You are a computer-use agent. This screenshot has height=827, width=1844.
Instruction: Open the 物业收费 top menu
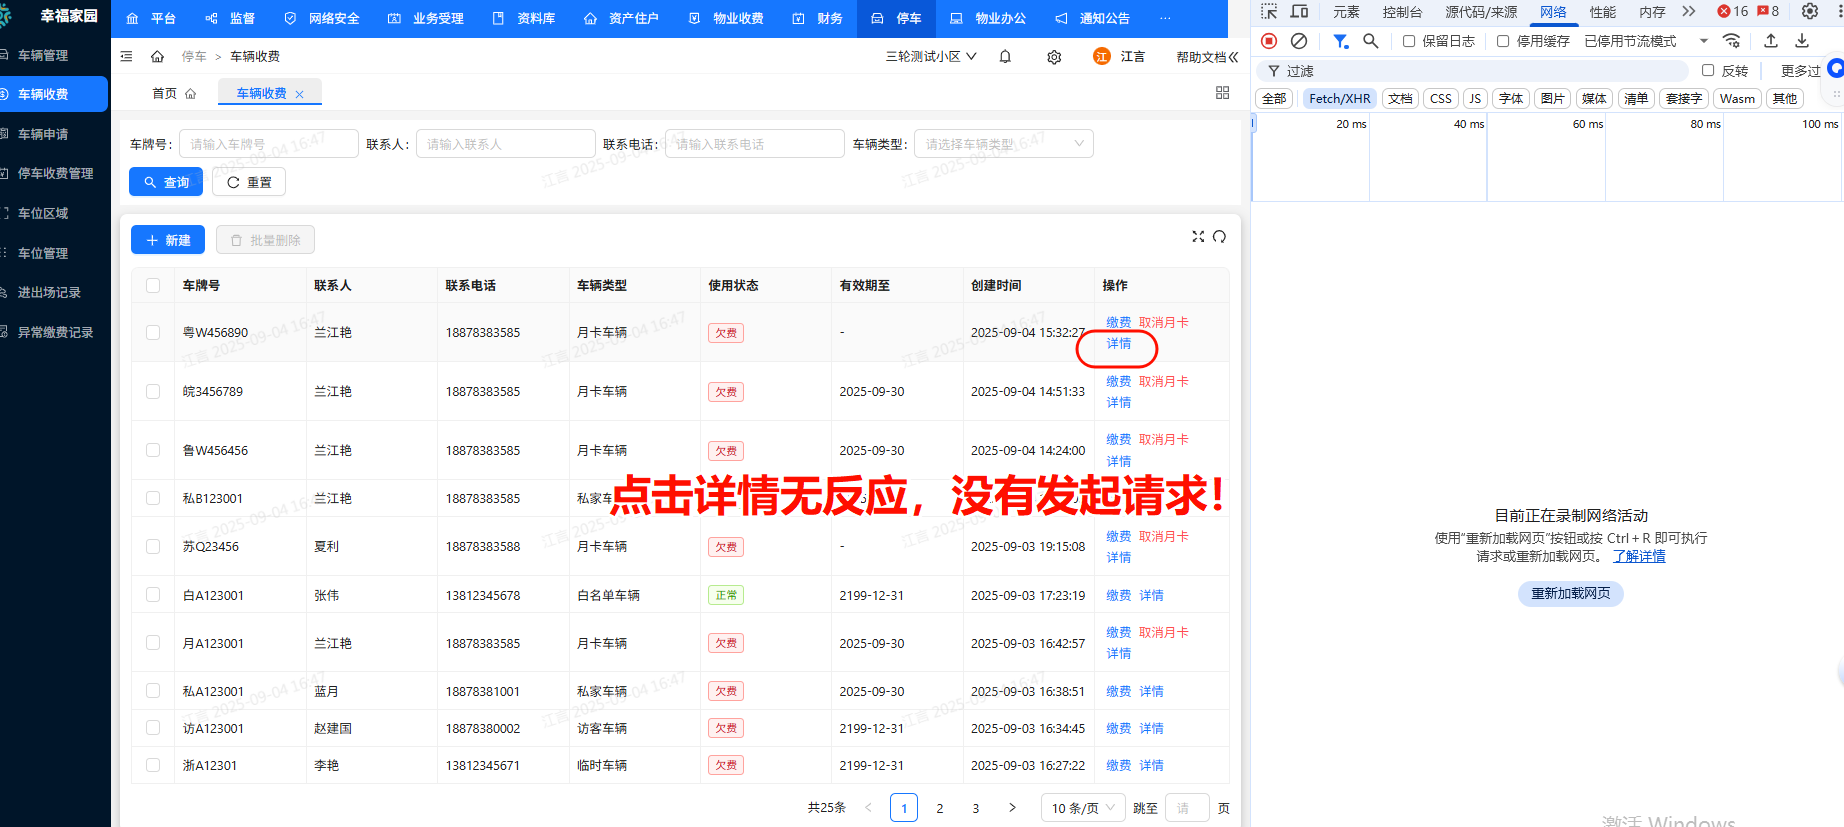(x=727, y=18)
